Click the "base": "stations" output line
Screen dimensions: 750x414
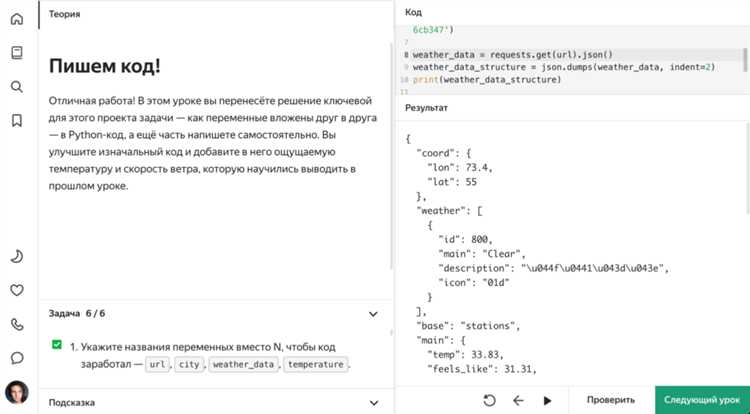468,326
